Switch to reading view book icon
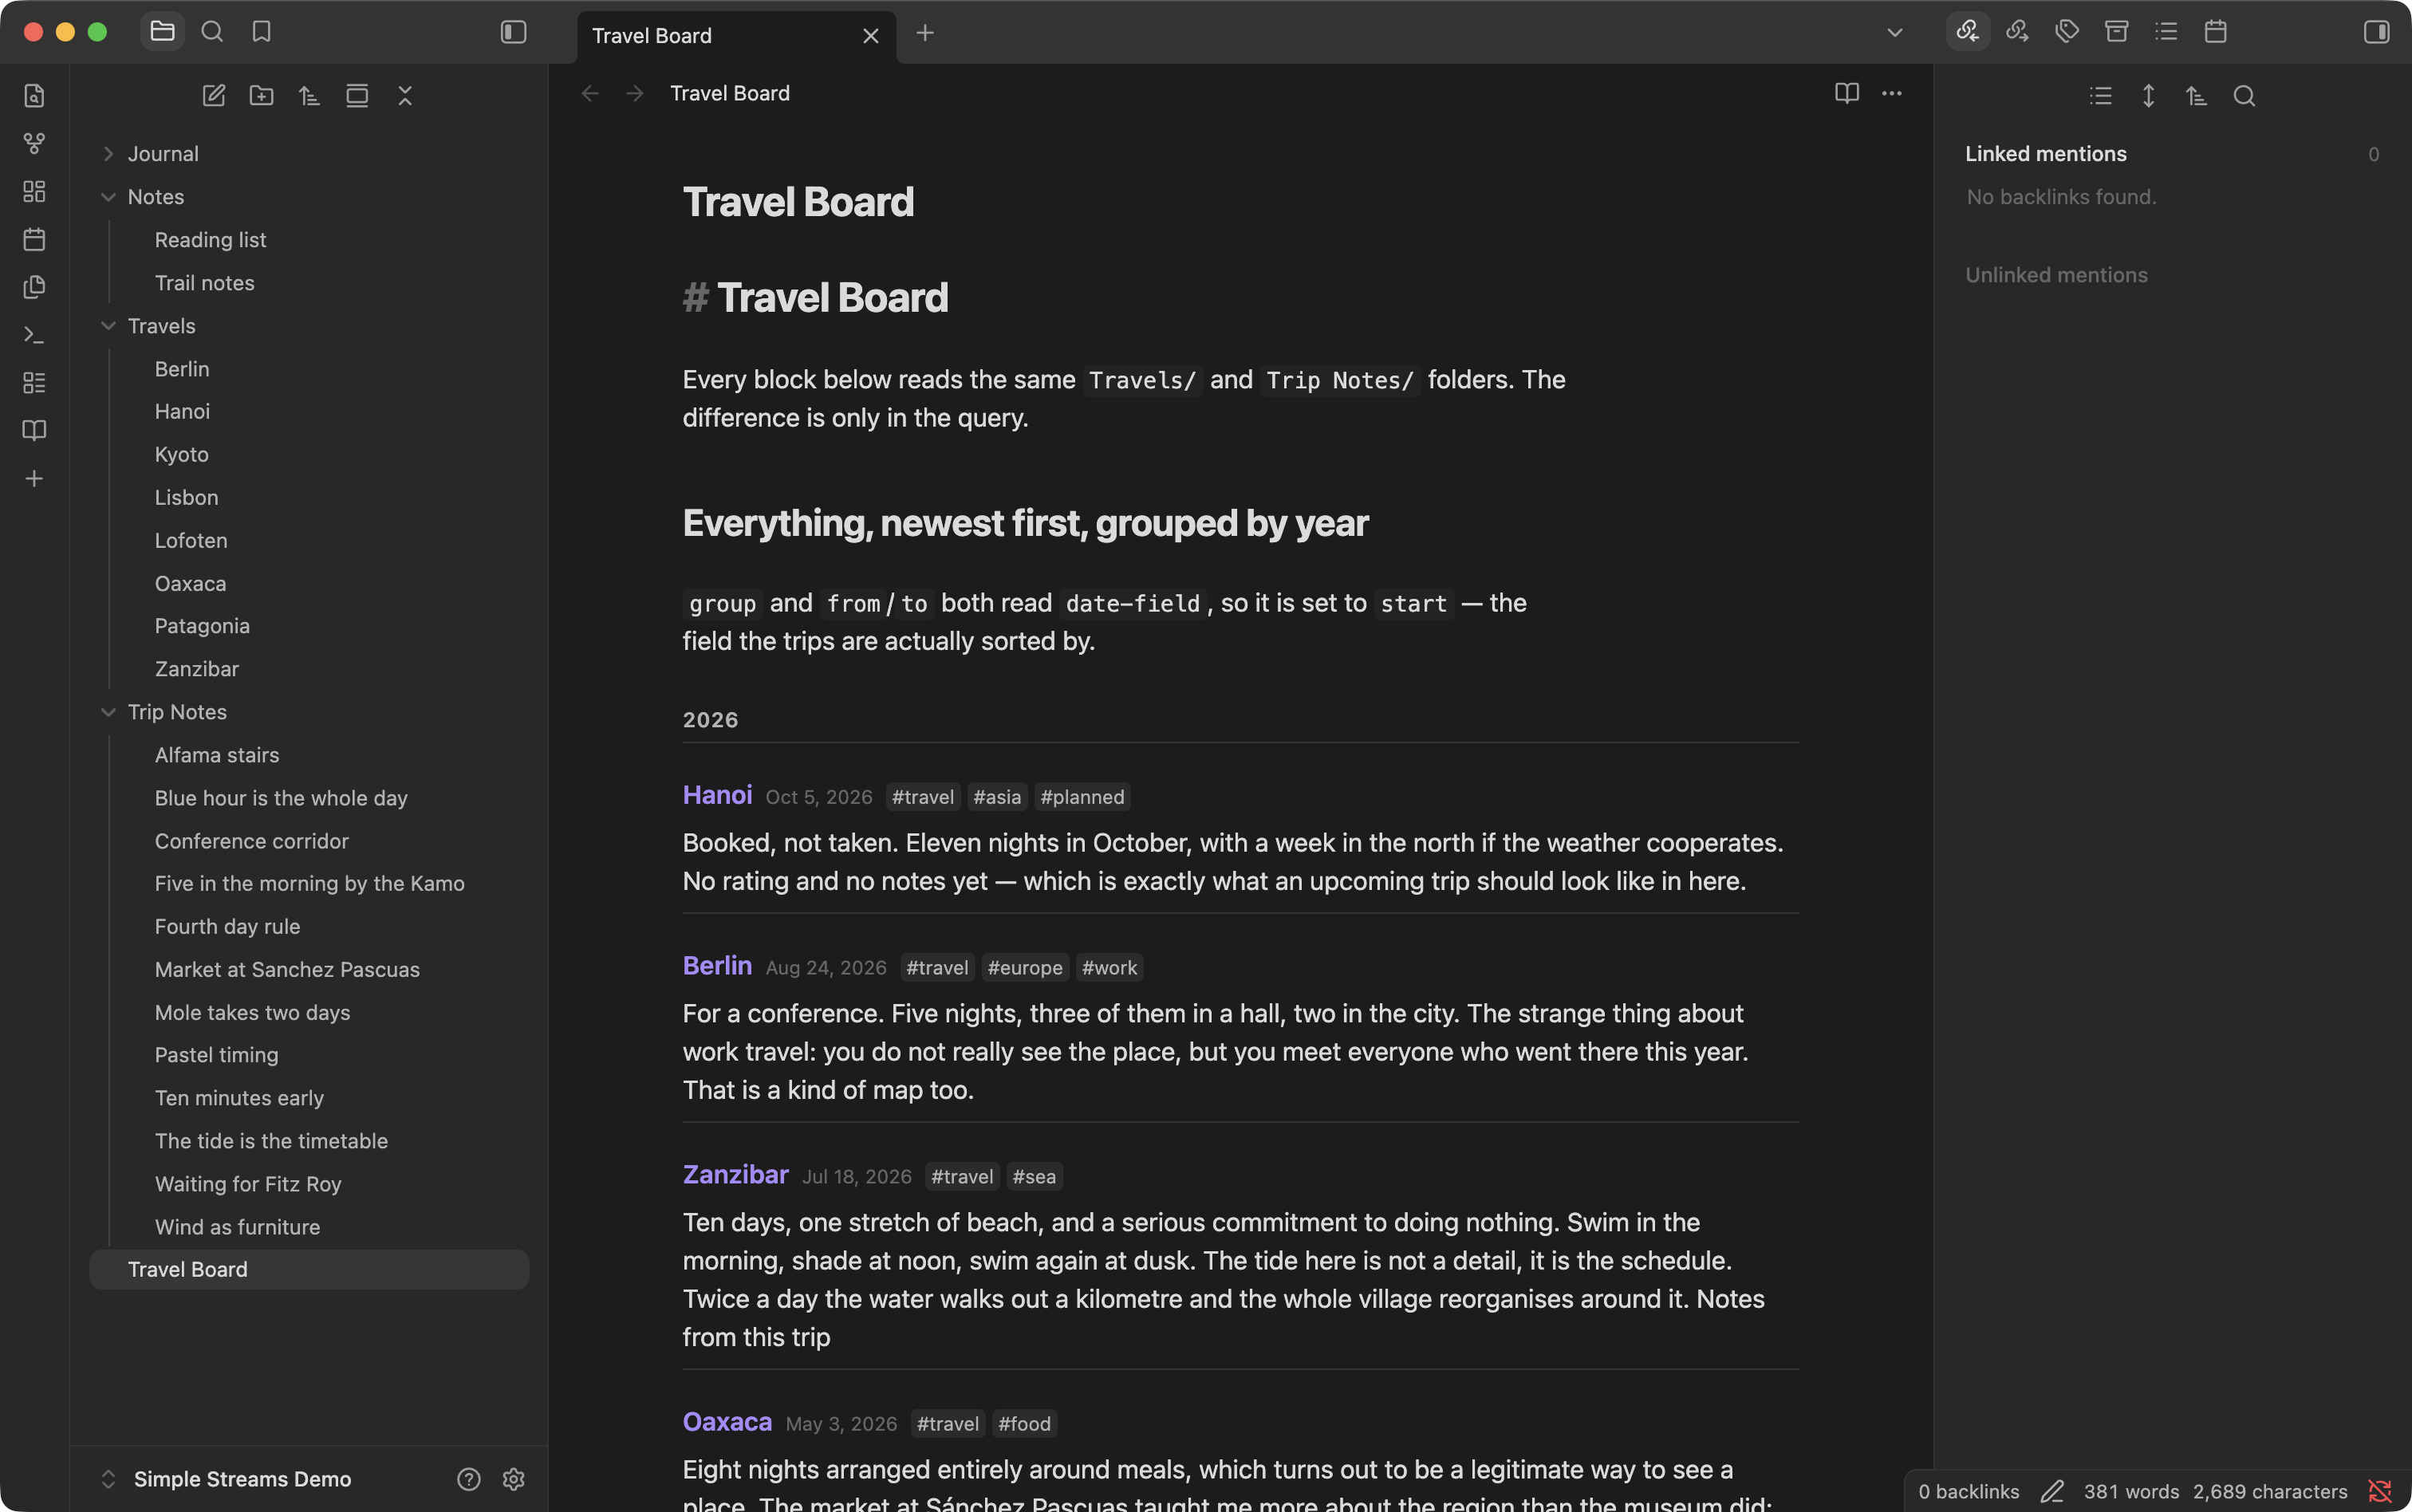The width and height of the screenshot is (2412, 1512). click(1847, 93)
